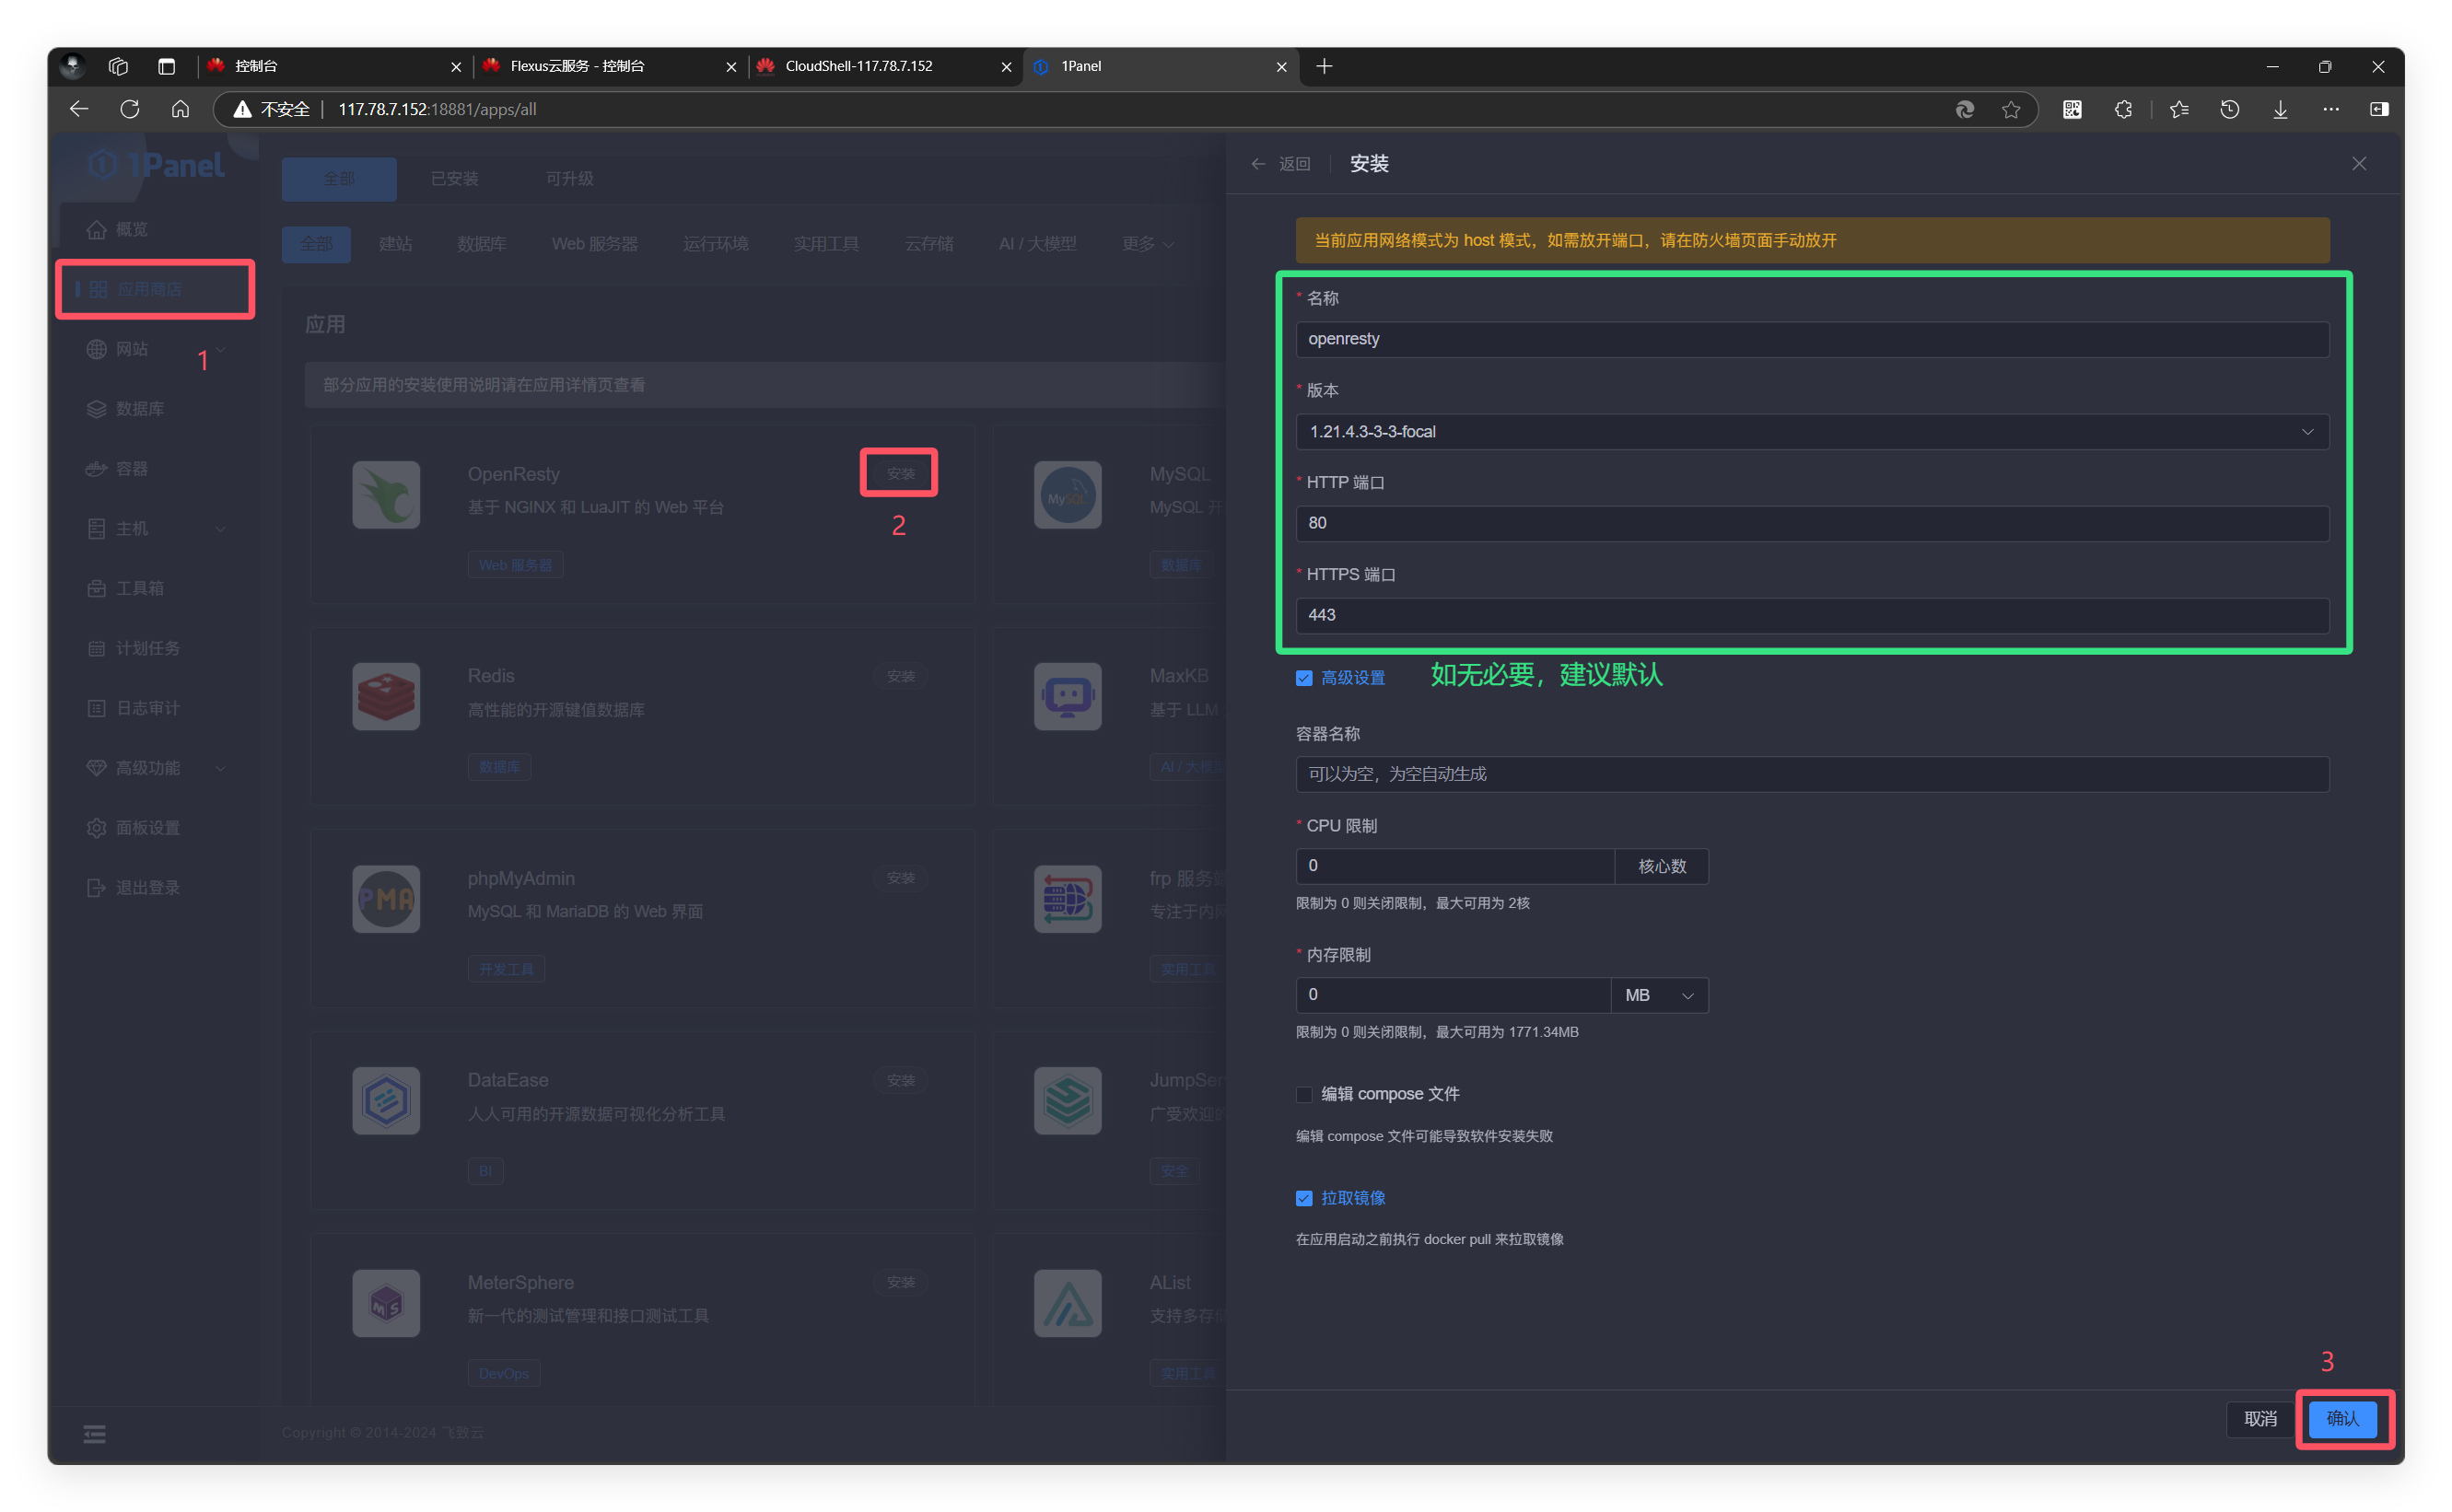Select the Web 服务器 category filter
The height and width of the screenshot is (1512, 2452).
594,244
